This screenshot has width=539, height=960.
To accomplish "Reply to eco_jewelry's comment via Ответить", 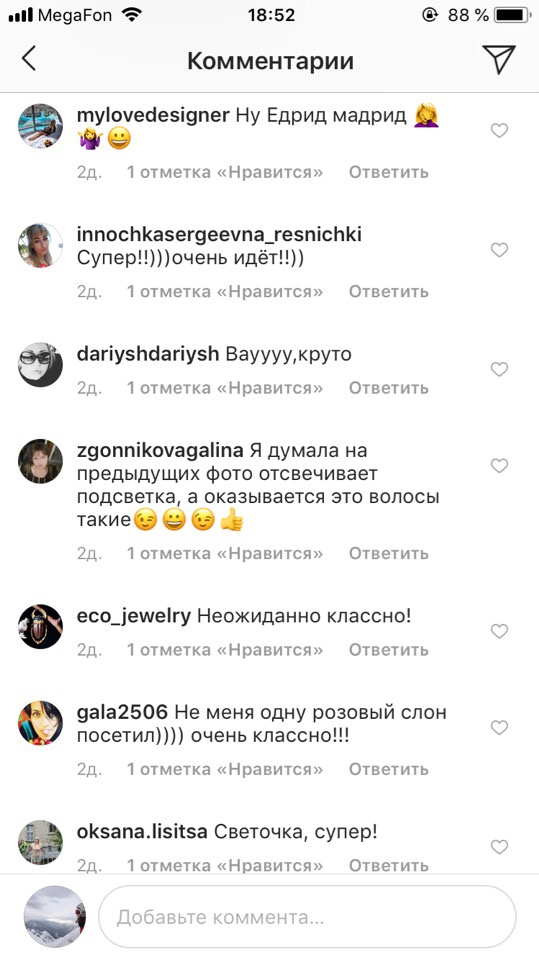I will pos(388,650).
